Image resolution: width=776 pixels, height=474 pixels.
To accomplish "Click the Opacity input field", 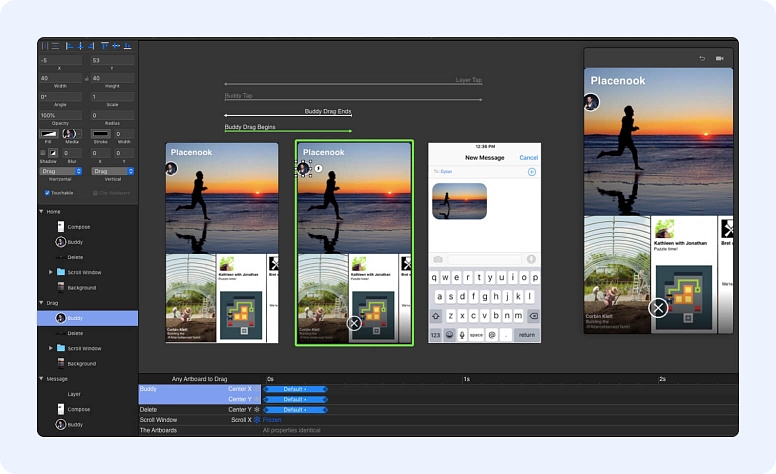I will click(61, 115).
